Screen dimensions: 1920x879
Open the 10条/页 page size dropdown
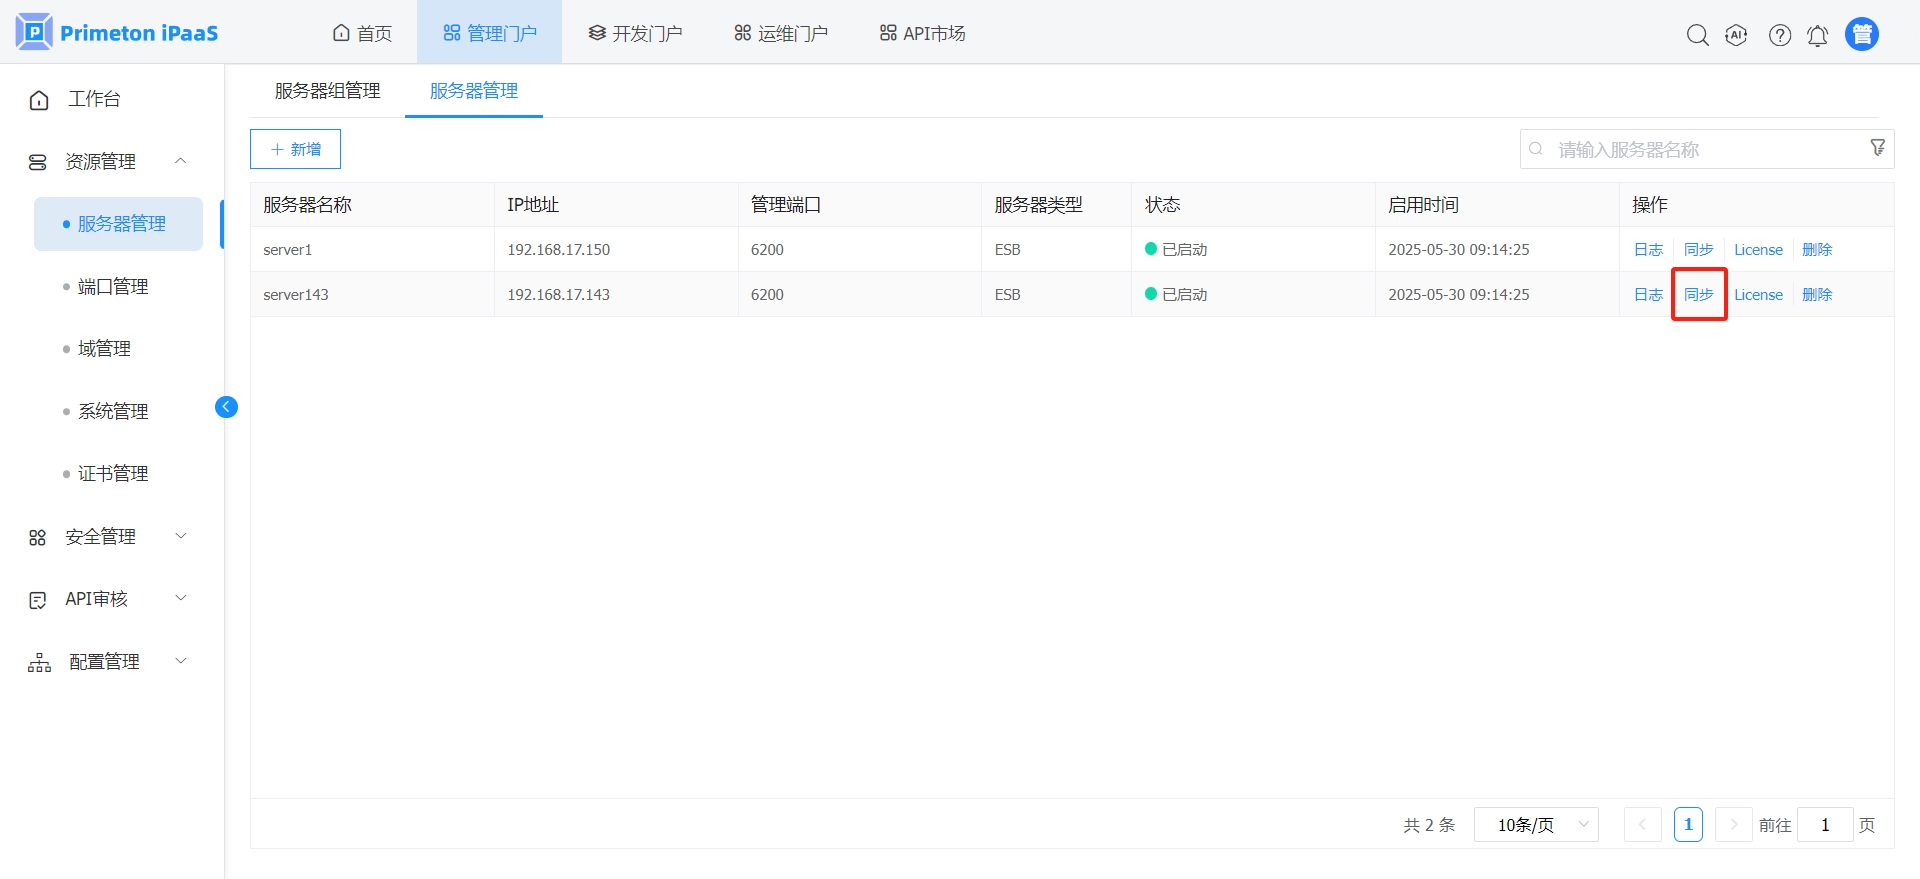coord(1536,825)
